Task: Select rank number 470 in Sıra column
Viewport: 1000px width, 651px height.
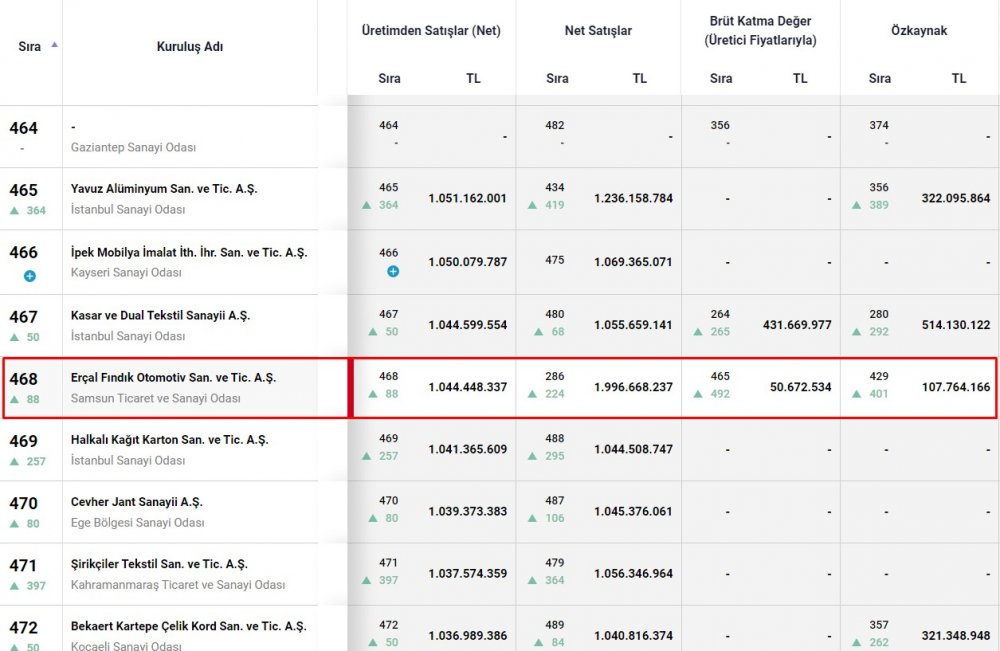Action: tap(24, 504)
